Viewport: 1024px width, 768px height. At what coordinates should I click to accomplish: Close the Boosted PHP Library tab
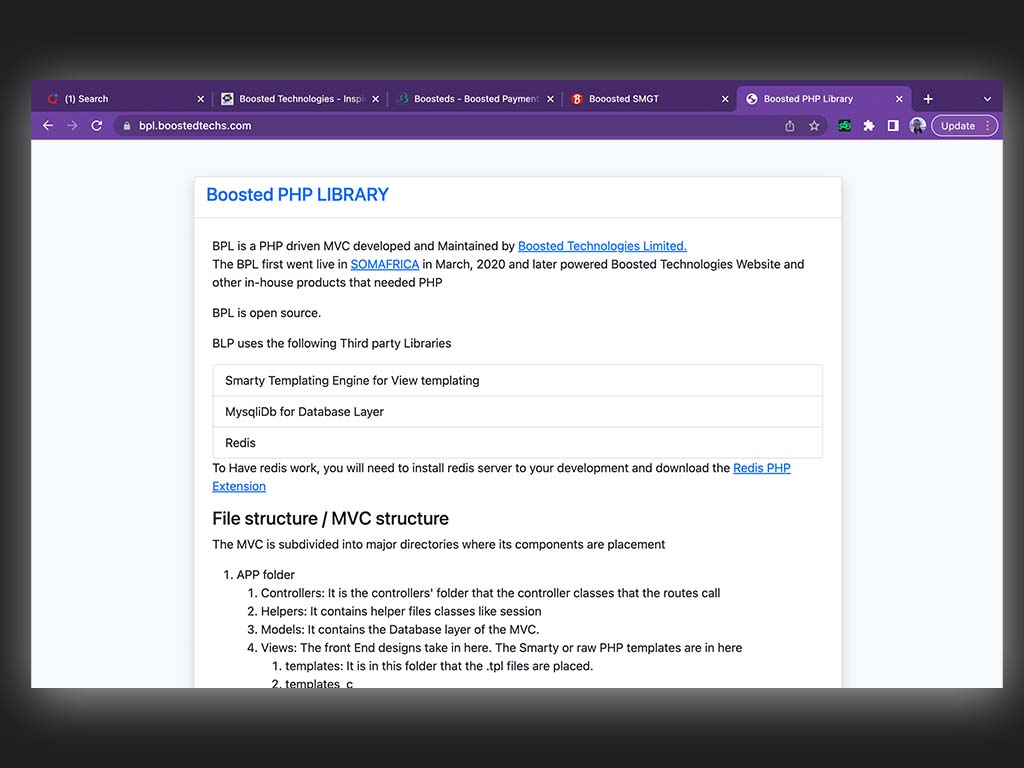click(899, 99)
